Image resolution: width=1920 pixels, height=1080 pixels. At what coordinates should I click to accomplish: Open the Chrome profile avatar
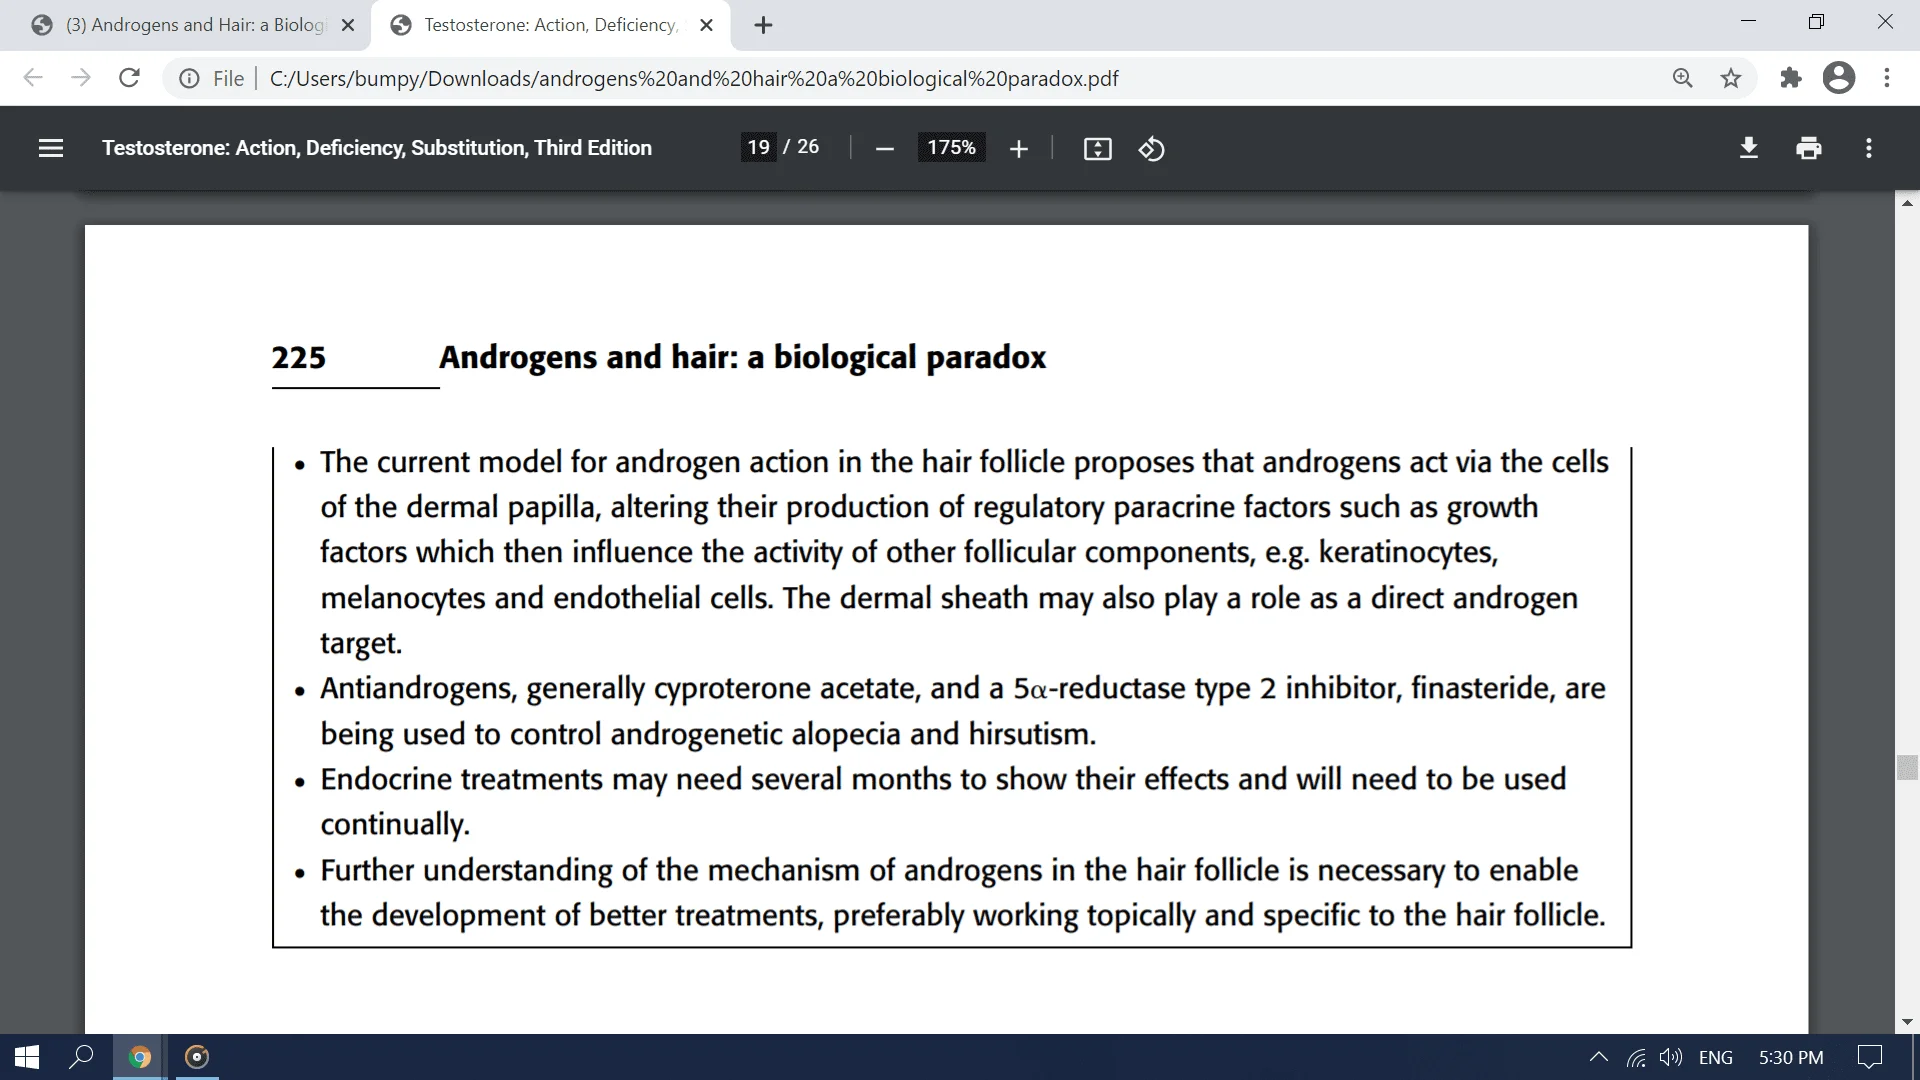coord(1838,78)
